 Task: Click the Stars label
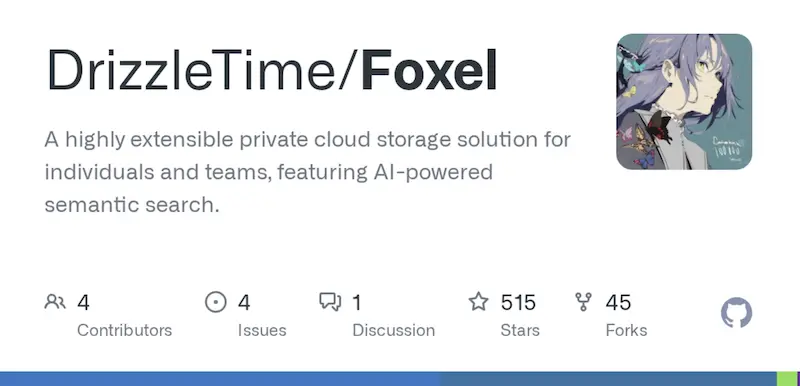point(520,330)
